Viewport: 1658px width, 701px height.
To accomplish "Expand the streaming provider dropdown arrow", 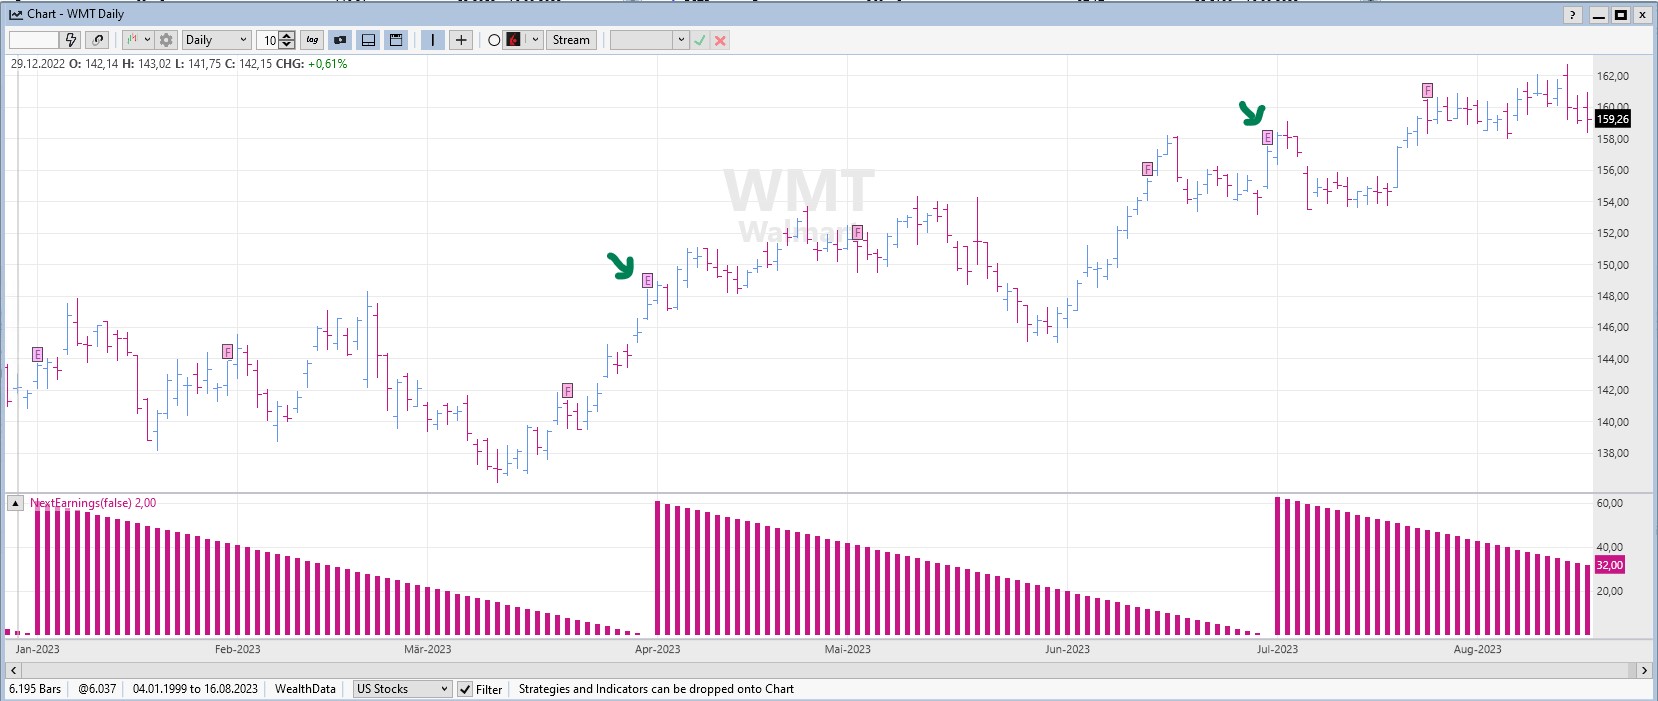I will (x=535, y=40).
